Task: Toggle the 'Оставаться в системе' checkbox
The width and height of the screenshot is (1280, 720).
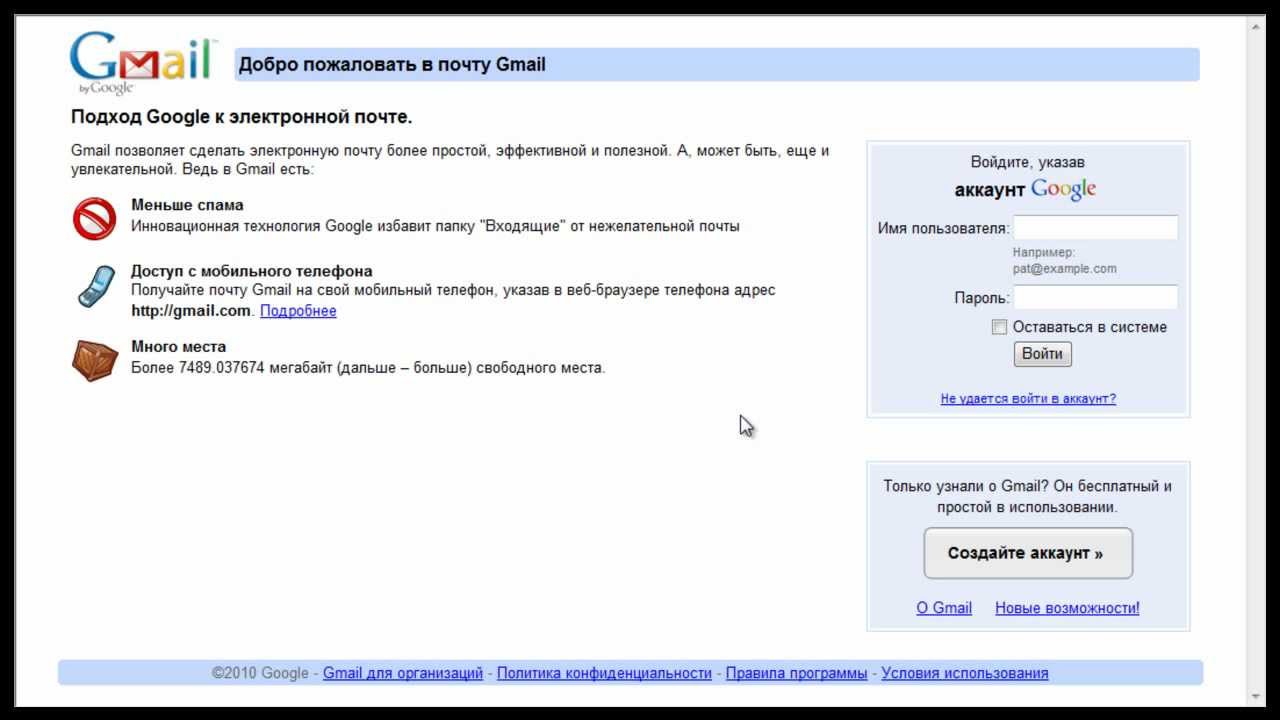Action: tap(999, 327)
